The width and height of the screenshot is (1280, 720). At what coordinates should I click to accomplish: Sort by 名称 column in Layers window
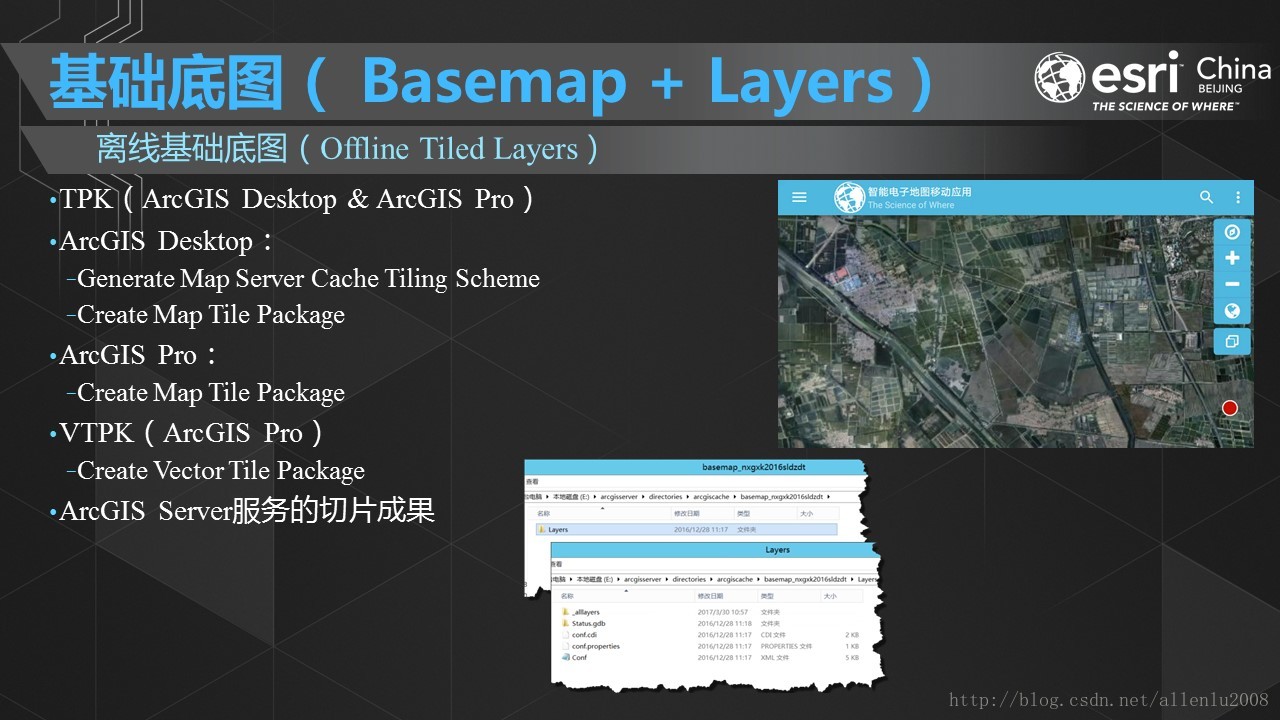(567, 596)
